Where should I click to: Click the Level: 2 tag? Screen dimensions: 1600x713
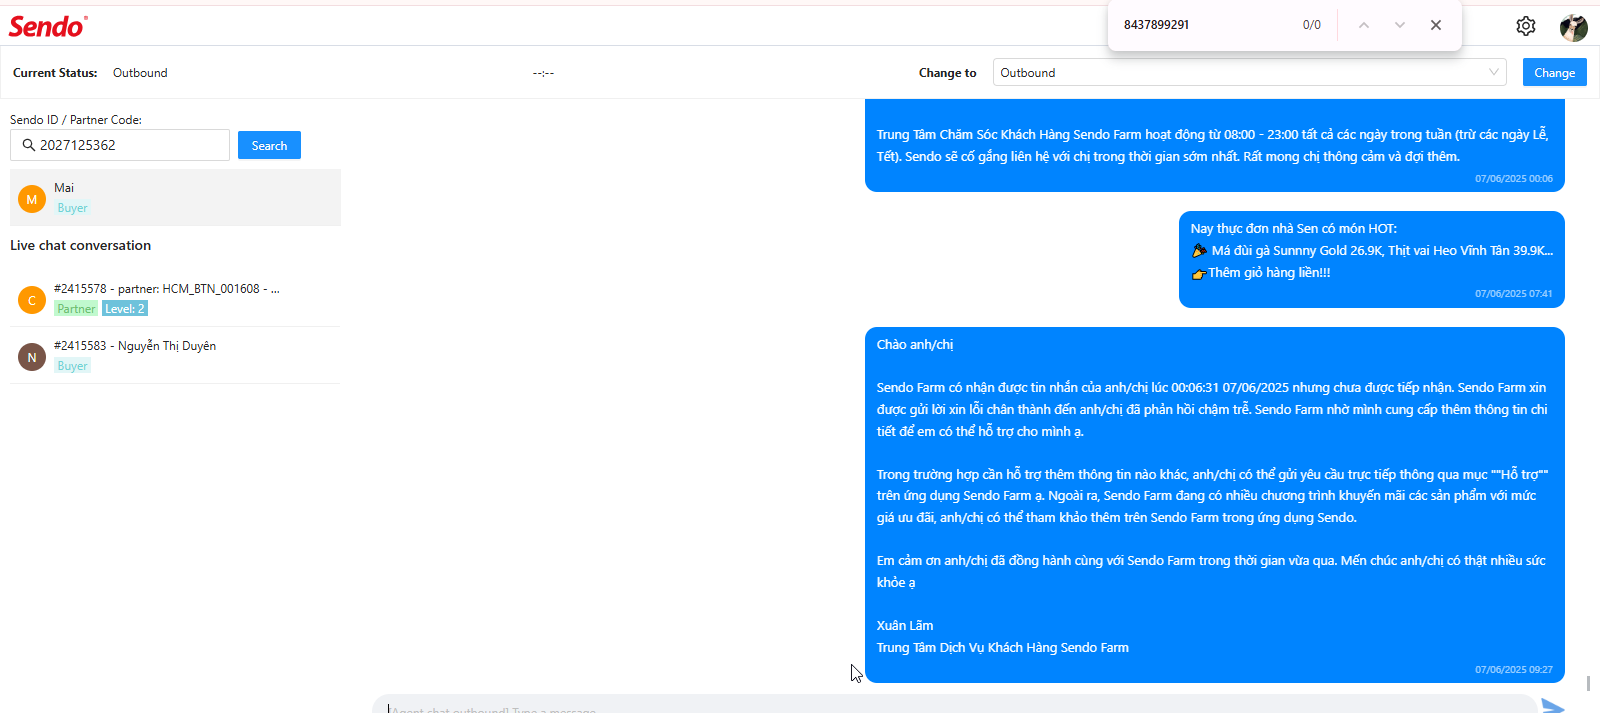click(x=125, y=309)
